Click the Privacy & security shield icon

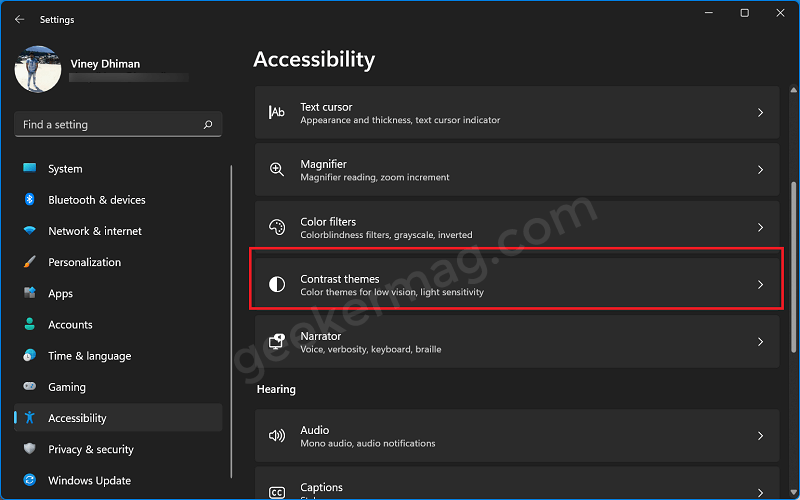click(30, 449)
